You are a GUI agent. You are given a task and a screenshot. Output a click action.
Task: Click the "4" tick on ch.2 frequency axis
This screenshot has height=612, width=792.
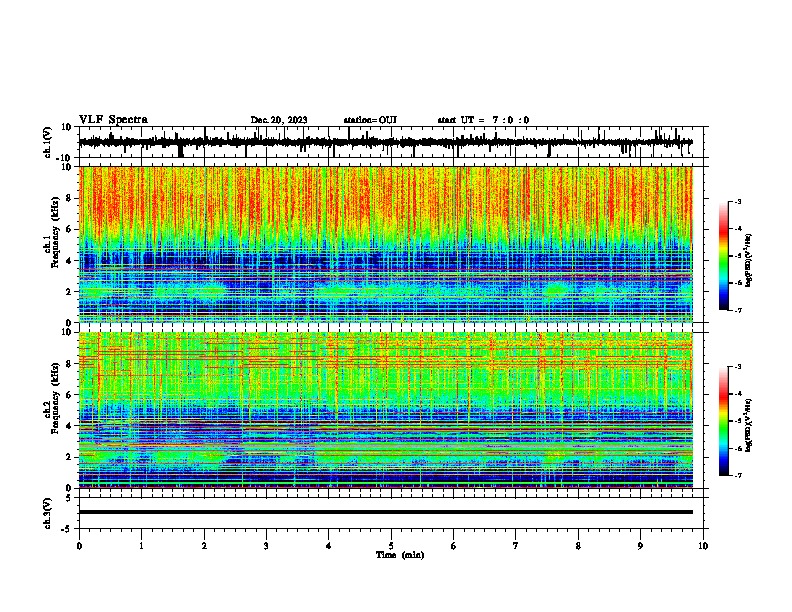click(x=69, y=426)
